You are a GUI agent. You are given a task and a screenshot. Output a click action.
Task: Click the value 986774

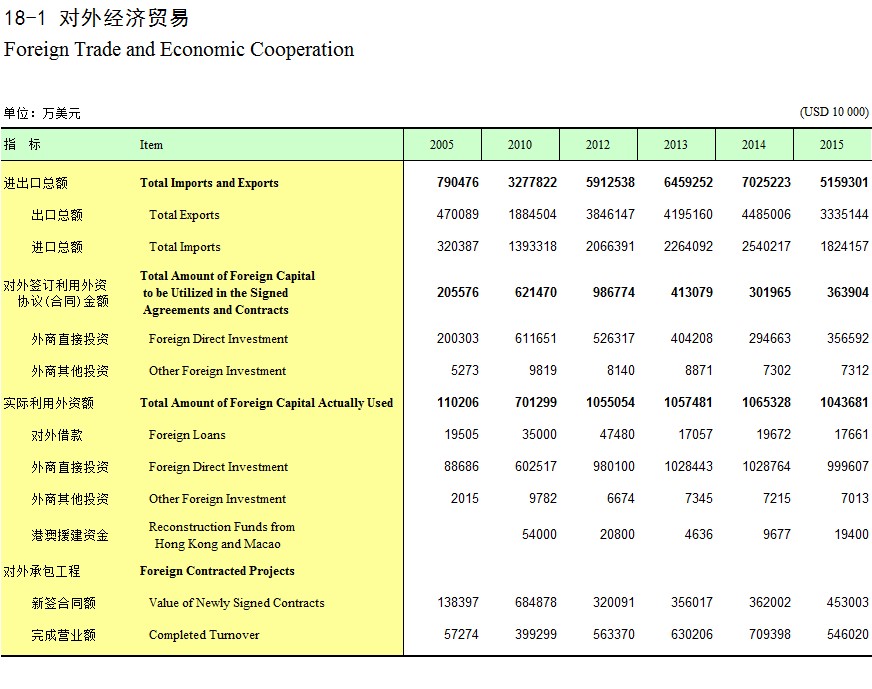(613, 293)
